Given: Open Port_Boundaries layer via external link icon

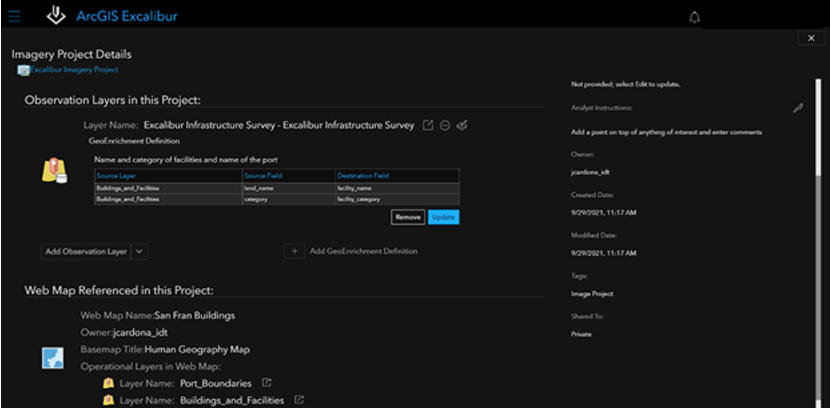Looking at the screenshot, I should point(267,382).
